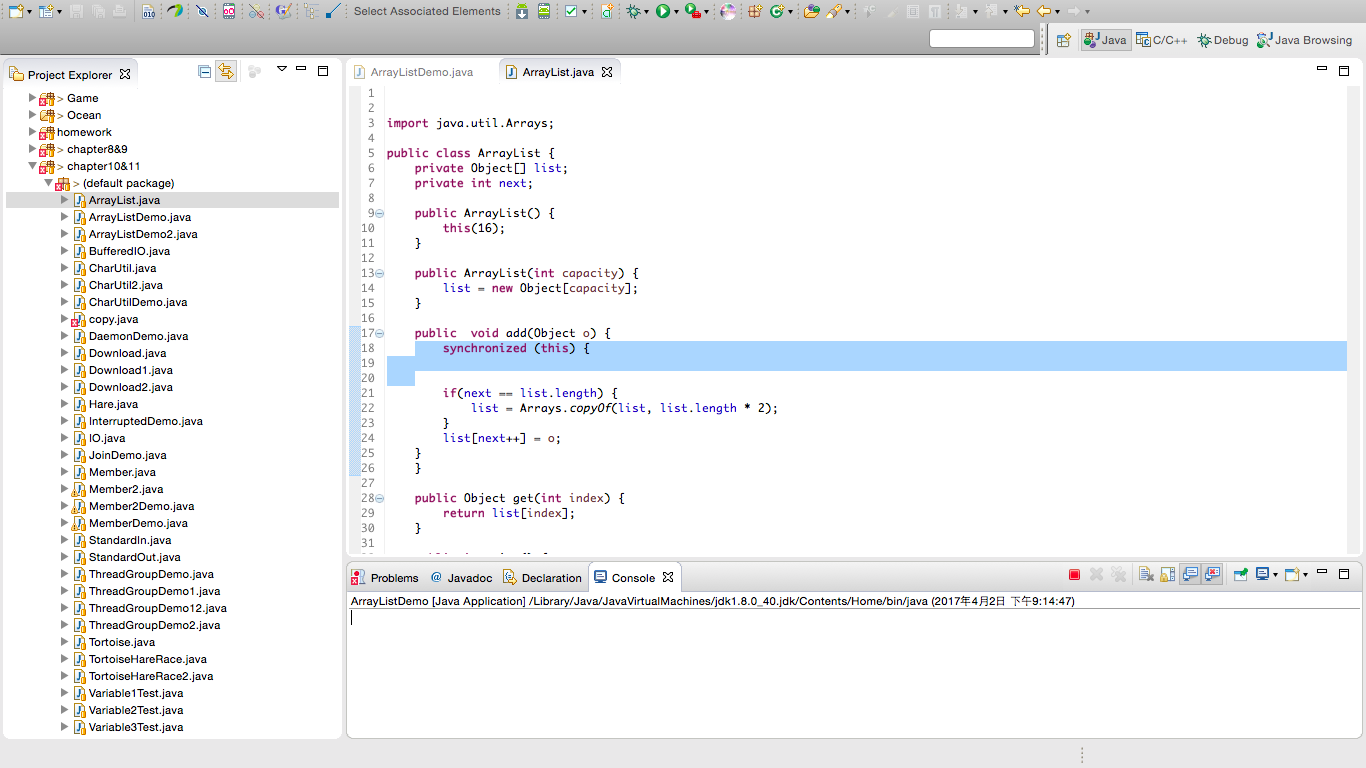Image resolution: width=1366 pixels, height=768 pixels.
Task: Expand the chapter8&9 project
Action: [x=32, y=149]
